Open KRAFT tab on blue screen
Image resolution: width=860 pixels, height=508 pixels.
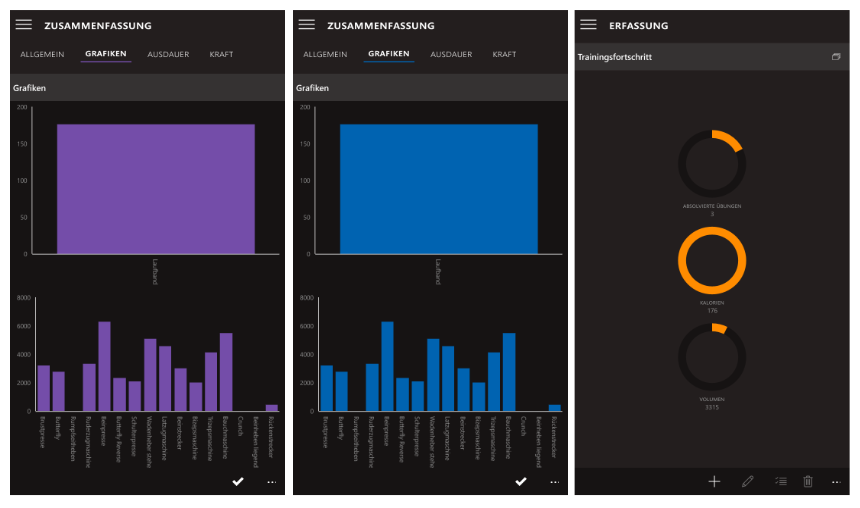[505, 54]
